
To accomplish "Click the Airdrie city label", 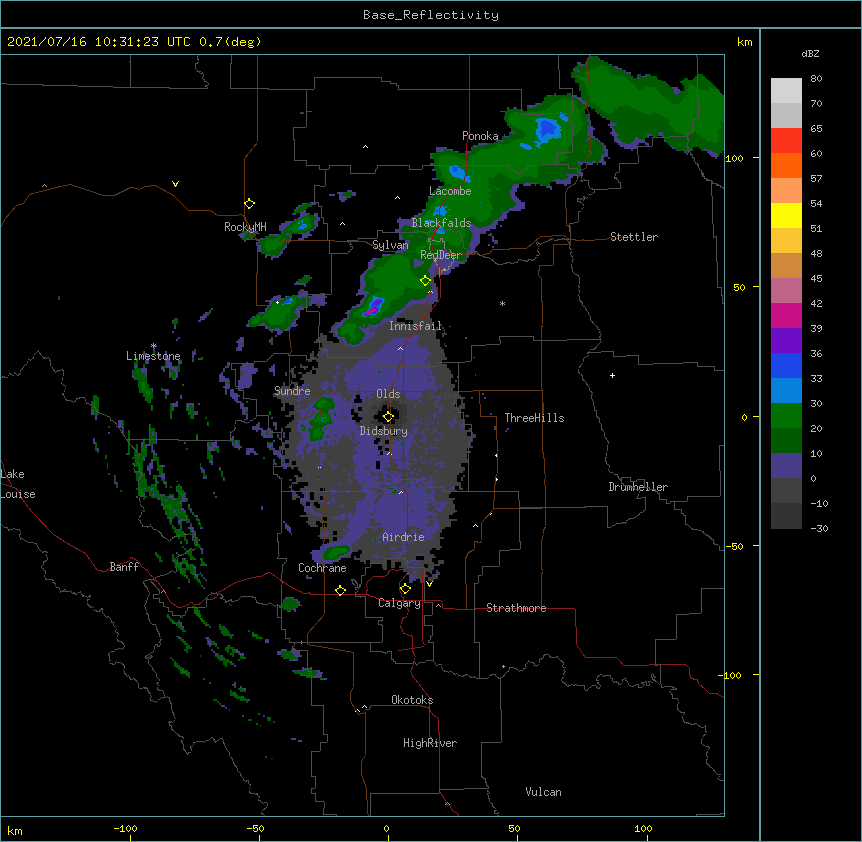I will pyautogui.click(x=404, y=537).
